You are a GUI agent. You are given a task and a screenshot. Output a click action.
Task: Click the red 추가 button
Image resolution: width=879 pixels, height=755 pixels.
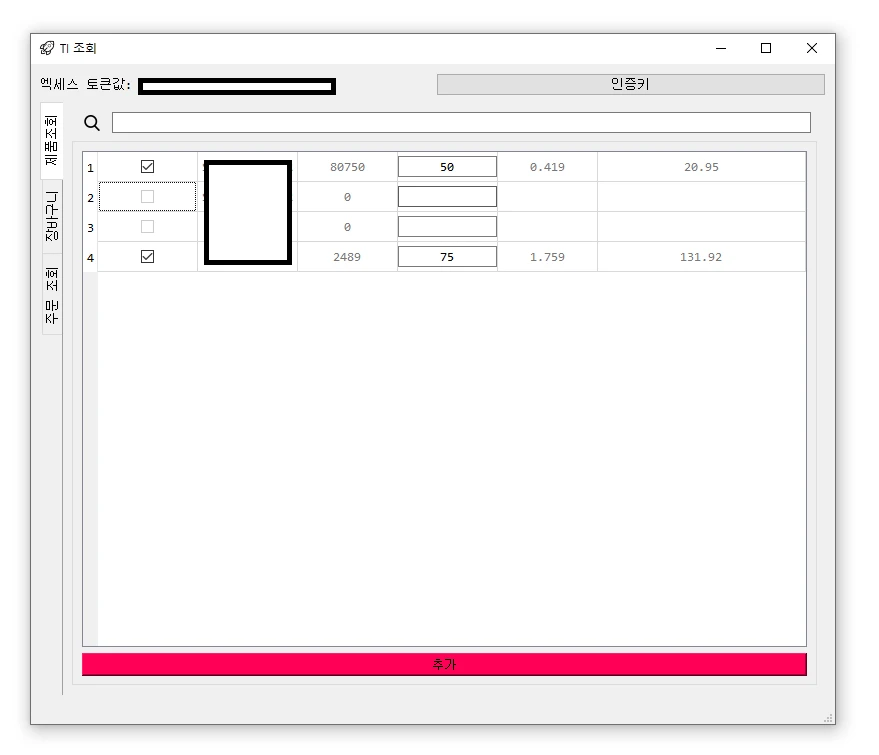click(x=444, y=664)
